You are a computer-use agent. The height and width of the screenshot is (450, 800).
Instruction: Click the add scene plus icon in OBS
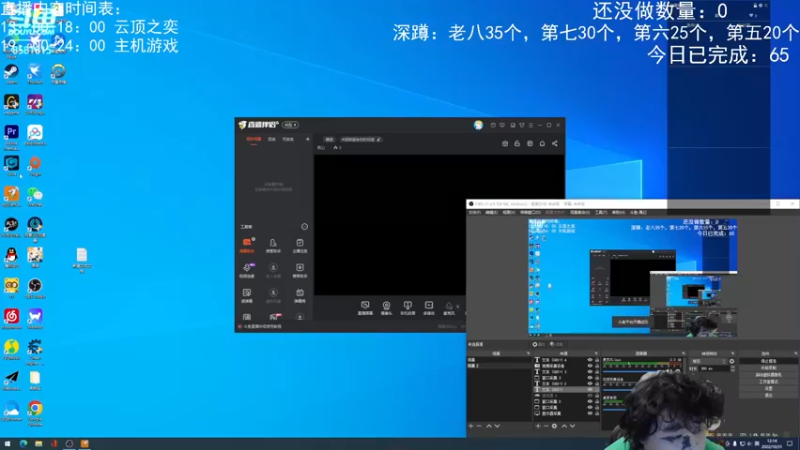(470, 426)
